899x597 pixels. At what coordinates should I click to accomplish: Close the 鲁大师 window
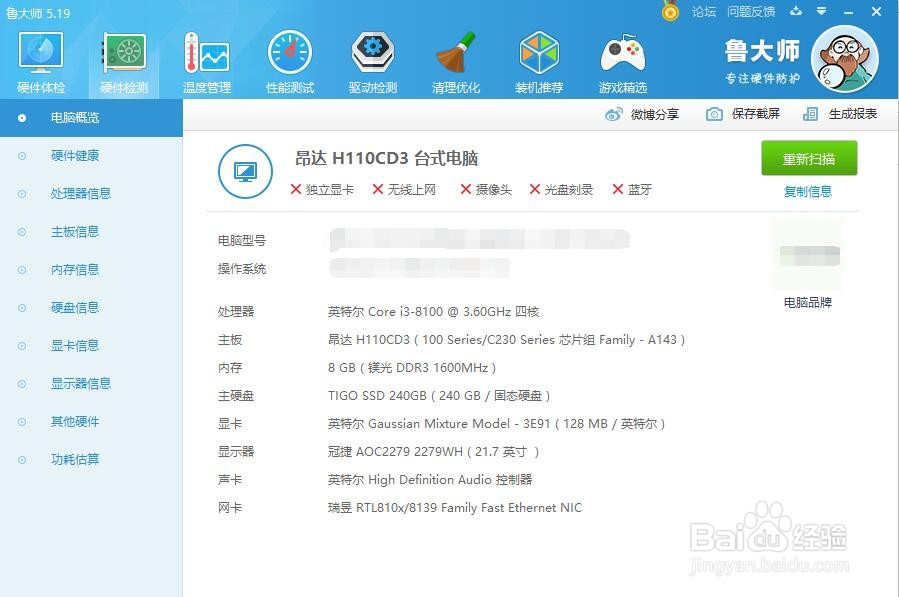pyautogui.click(x=876, y=11)
